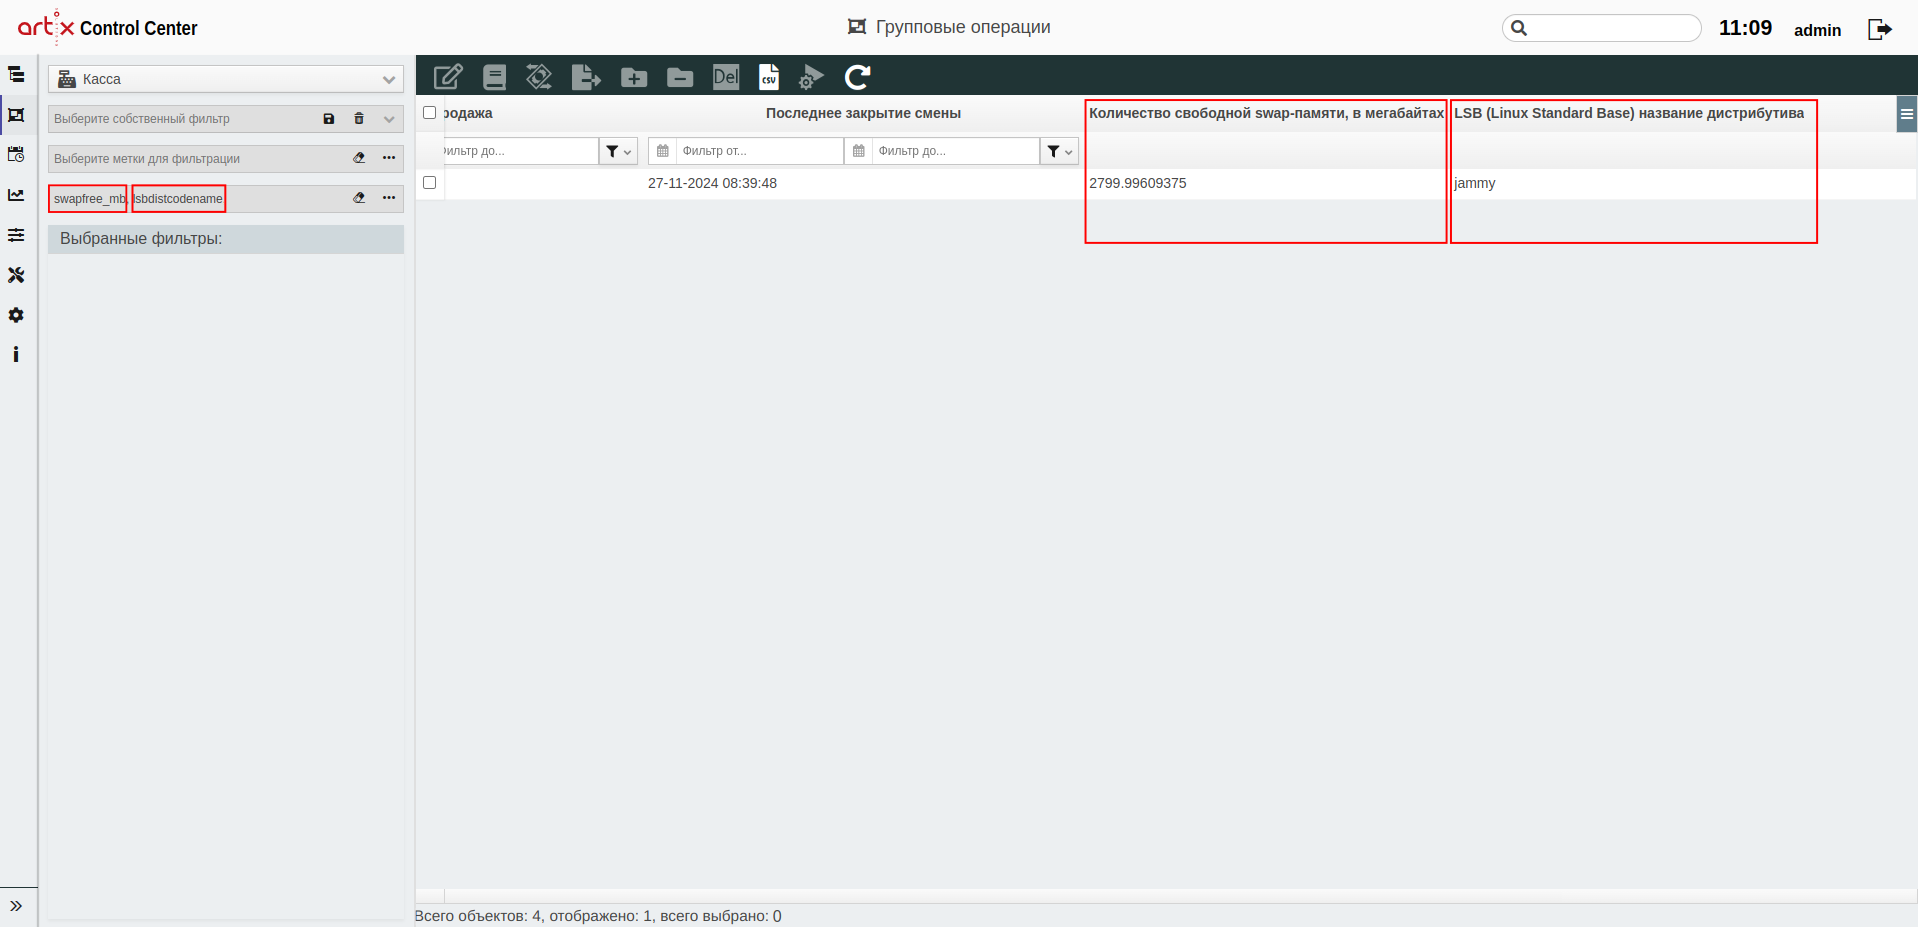
Task: Click the edit pencil toolbar icon
Action: click(x=447, y=77)
